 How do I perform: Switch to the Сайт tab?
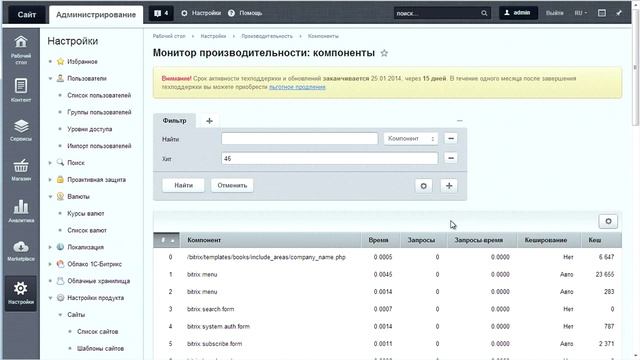point(27,15)
